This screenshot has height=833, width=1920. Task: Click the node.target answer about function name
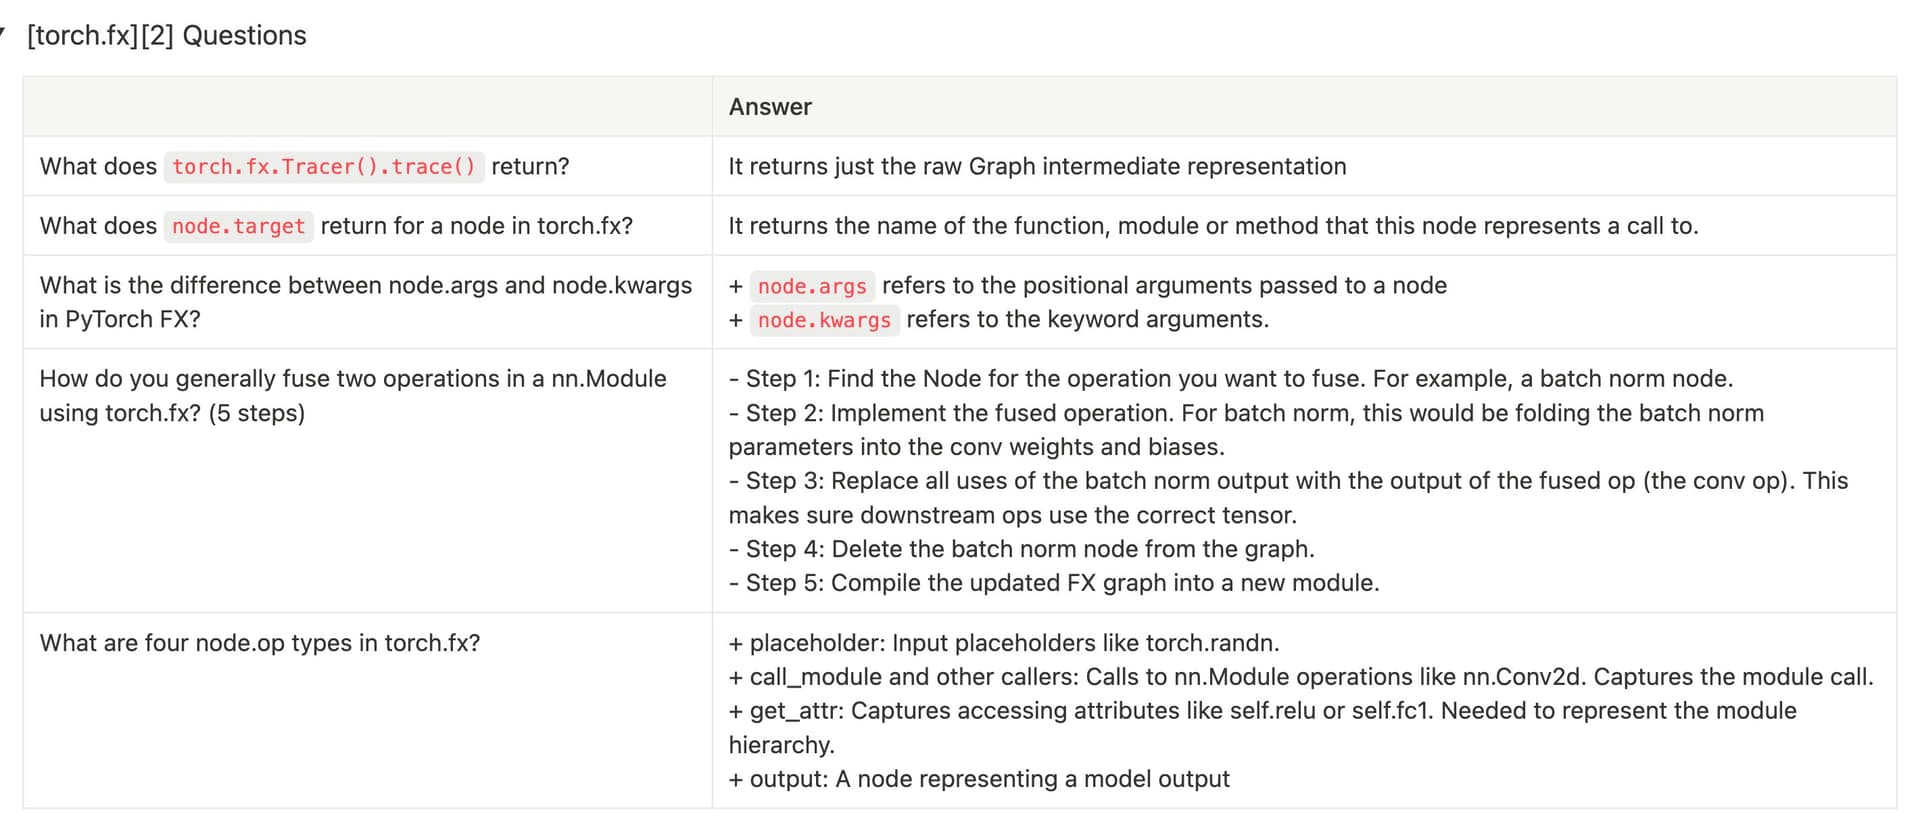tap(1213, 226)
